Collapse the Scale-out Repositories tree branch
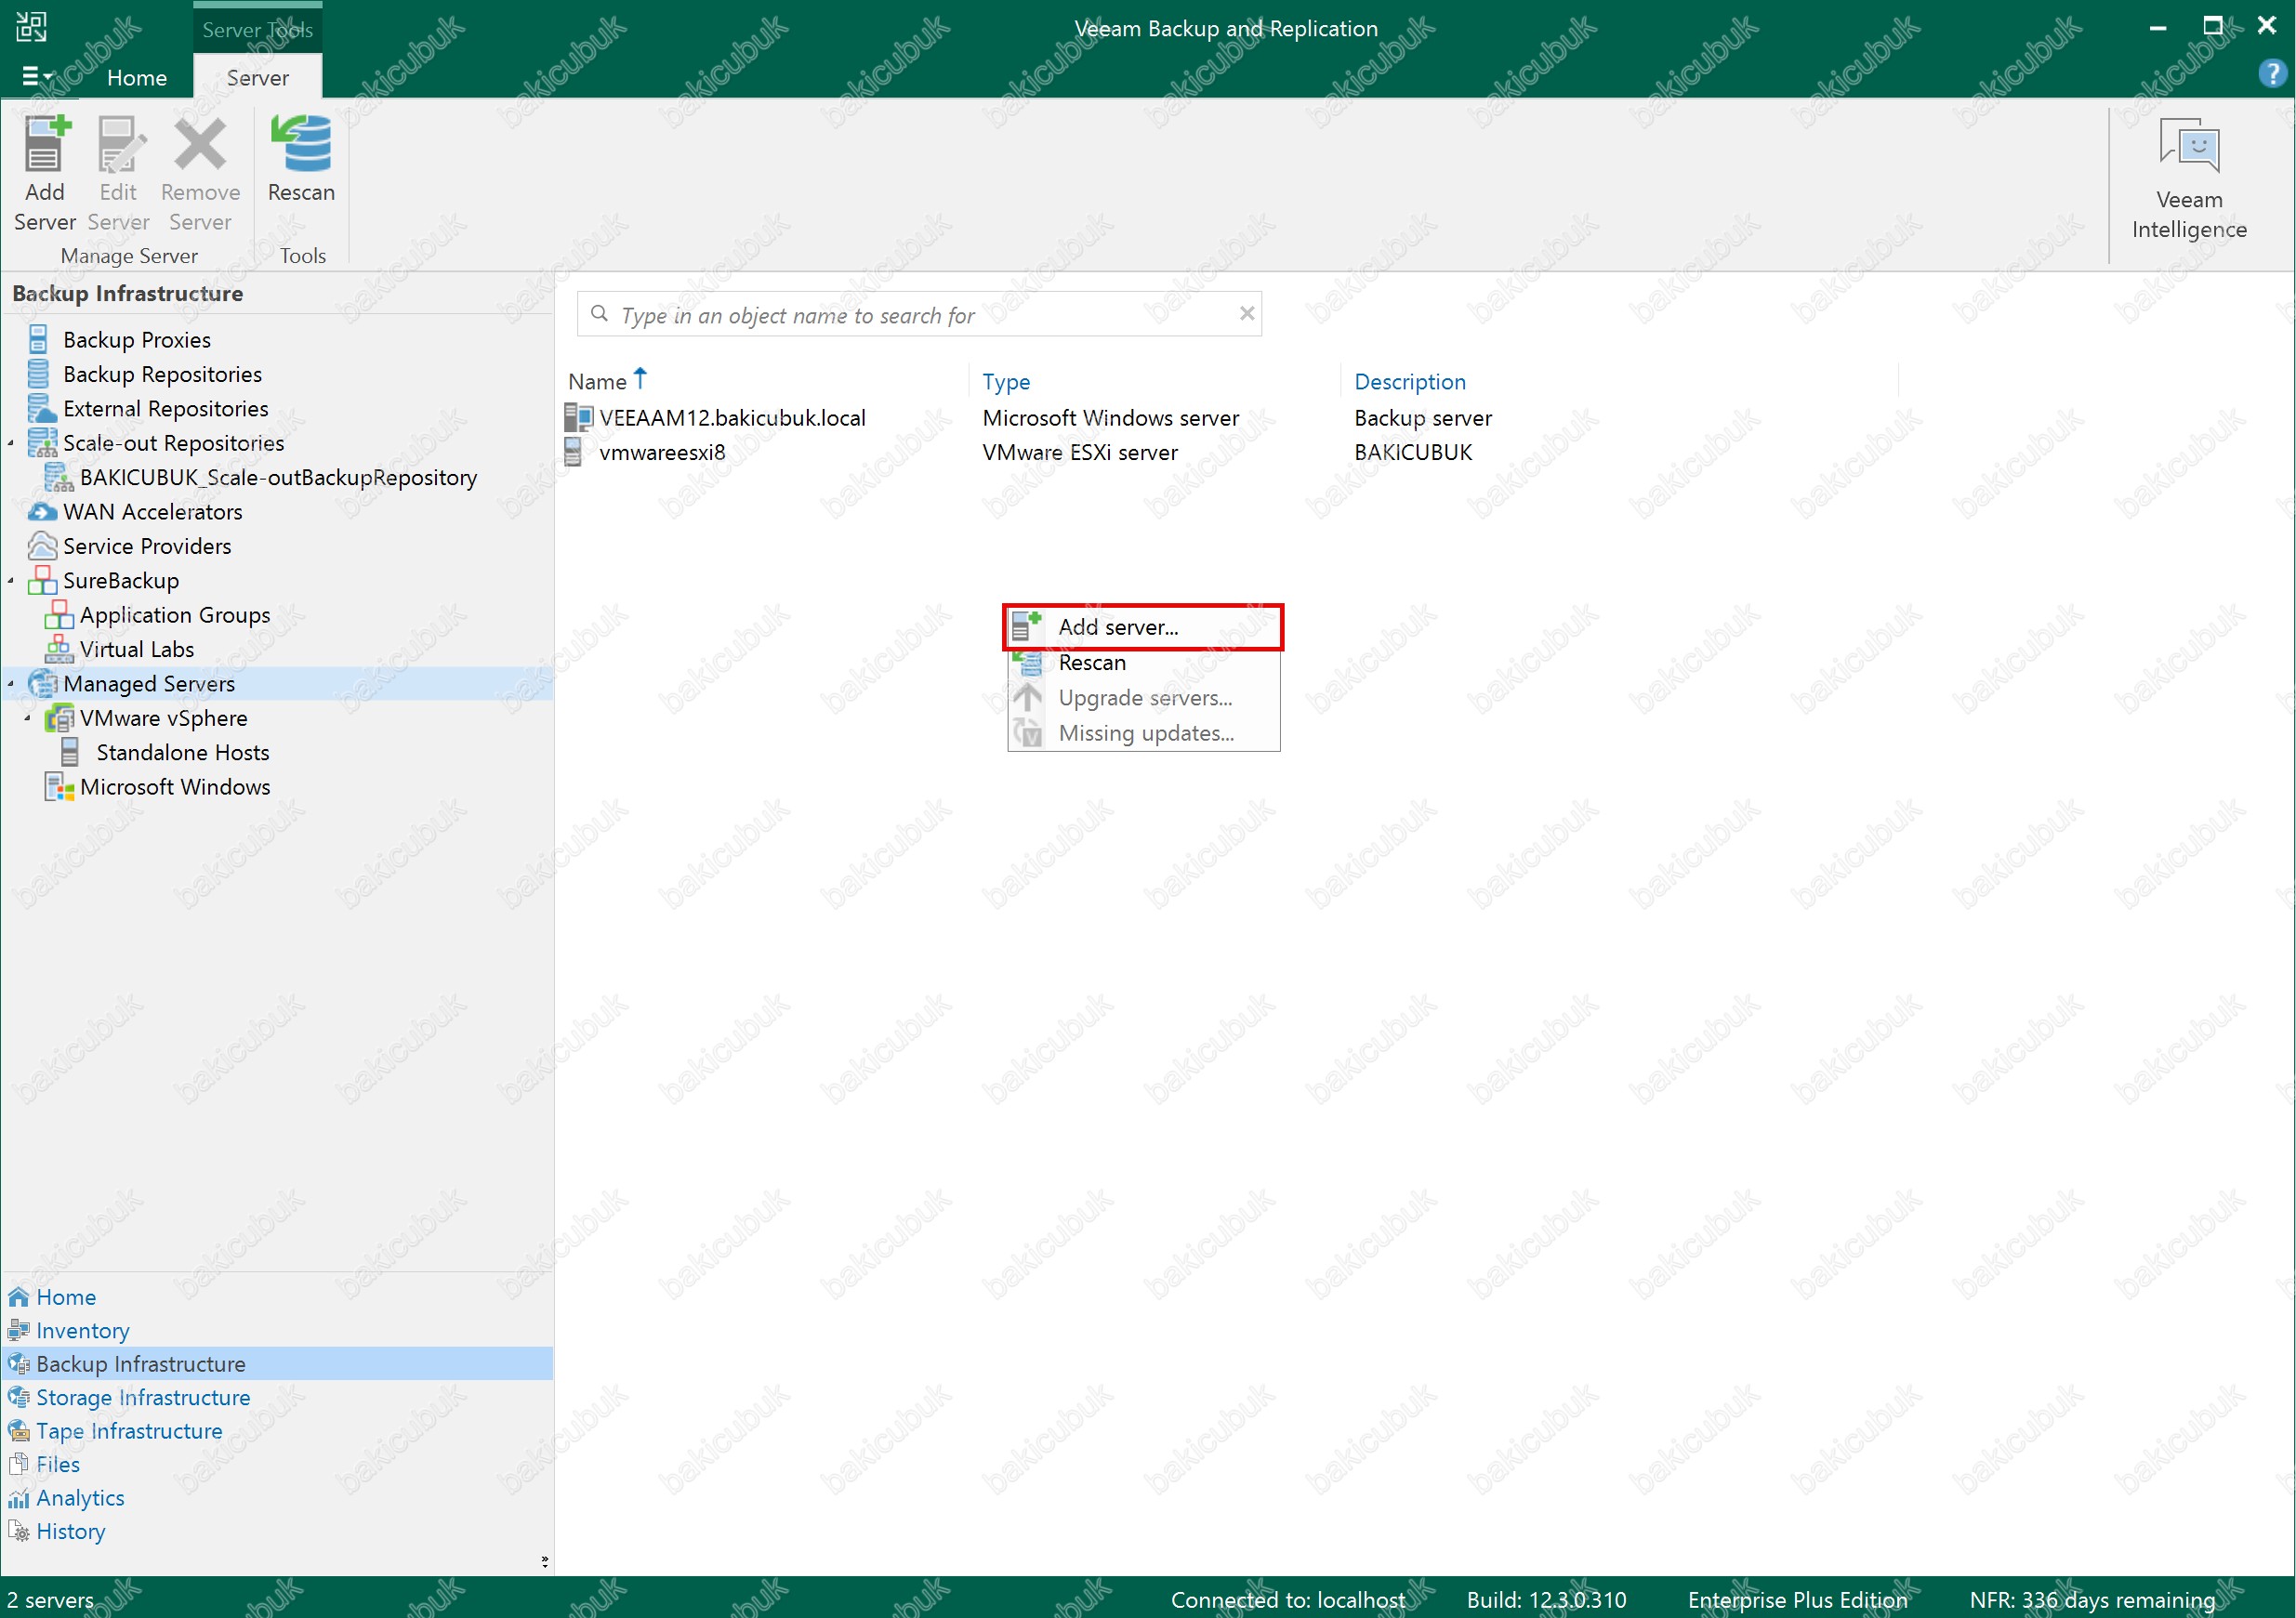This screenshot has width=2296, height=1618. point(11,443)
